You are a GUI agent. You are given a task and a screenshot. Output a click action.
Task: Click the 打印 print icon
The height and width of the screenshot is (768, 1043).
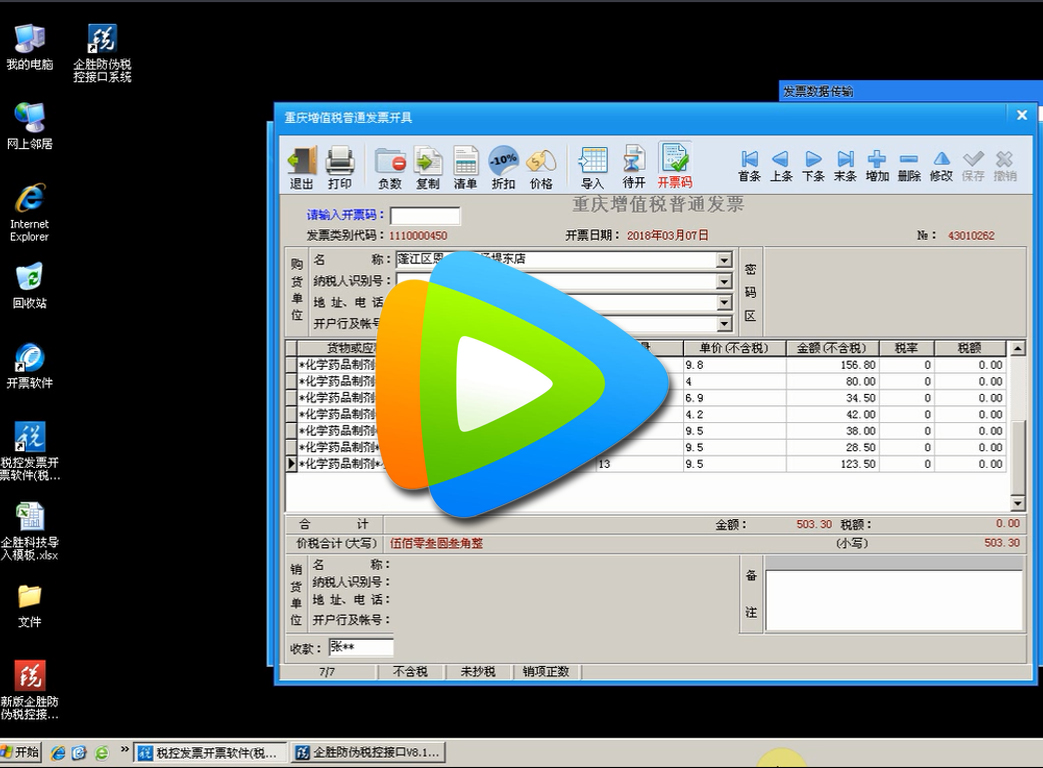click(x=339, y=168)
